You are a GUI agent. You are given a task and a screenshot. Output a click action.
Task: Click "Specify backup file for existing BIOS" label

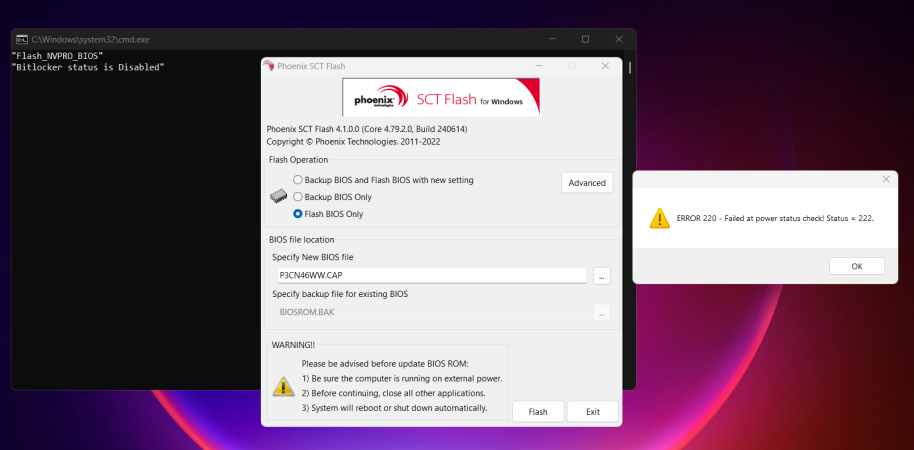click(x=340, y=294)
